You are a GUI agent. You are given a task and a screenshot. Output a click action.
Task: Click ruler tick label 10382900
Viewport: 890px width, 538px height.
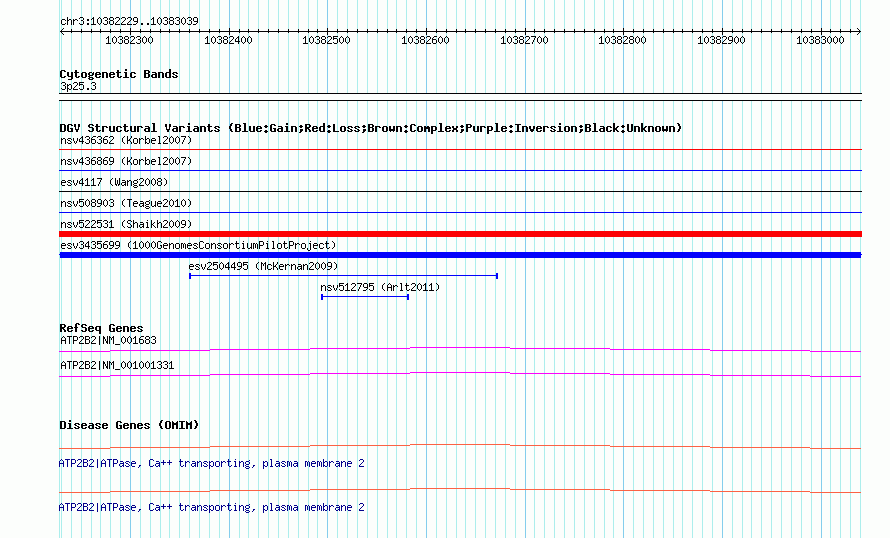pyautogui.click(x=721, y=40)
